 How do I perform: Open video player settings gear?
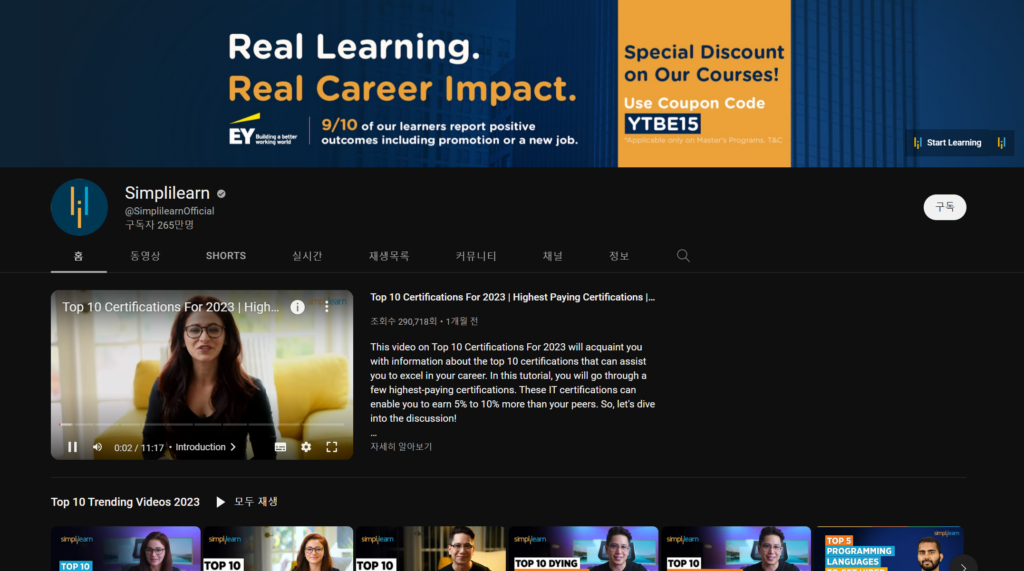(306, 447)
